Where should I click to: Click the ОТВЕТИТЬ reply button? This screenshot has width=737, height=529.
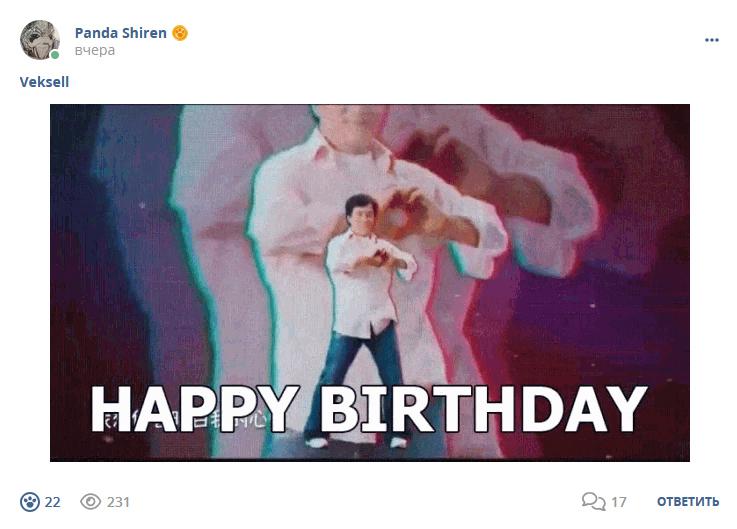click(x=688, y=502)
